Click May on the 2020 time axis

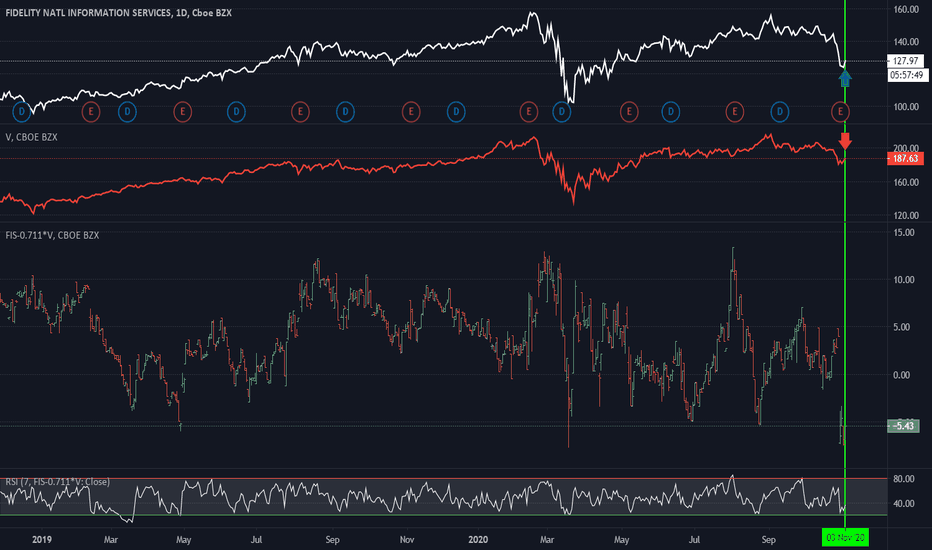coord(621,540)
